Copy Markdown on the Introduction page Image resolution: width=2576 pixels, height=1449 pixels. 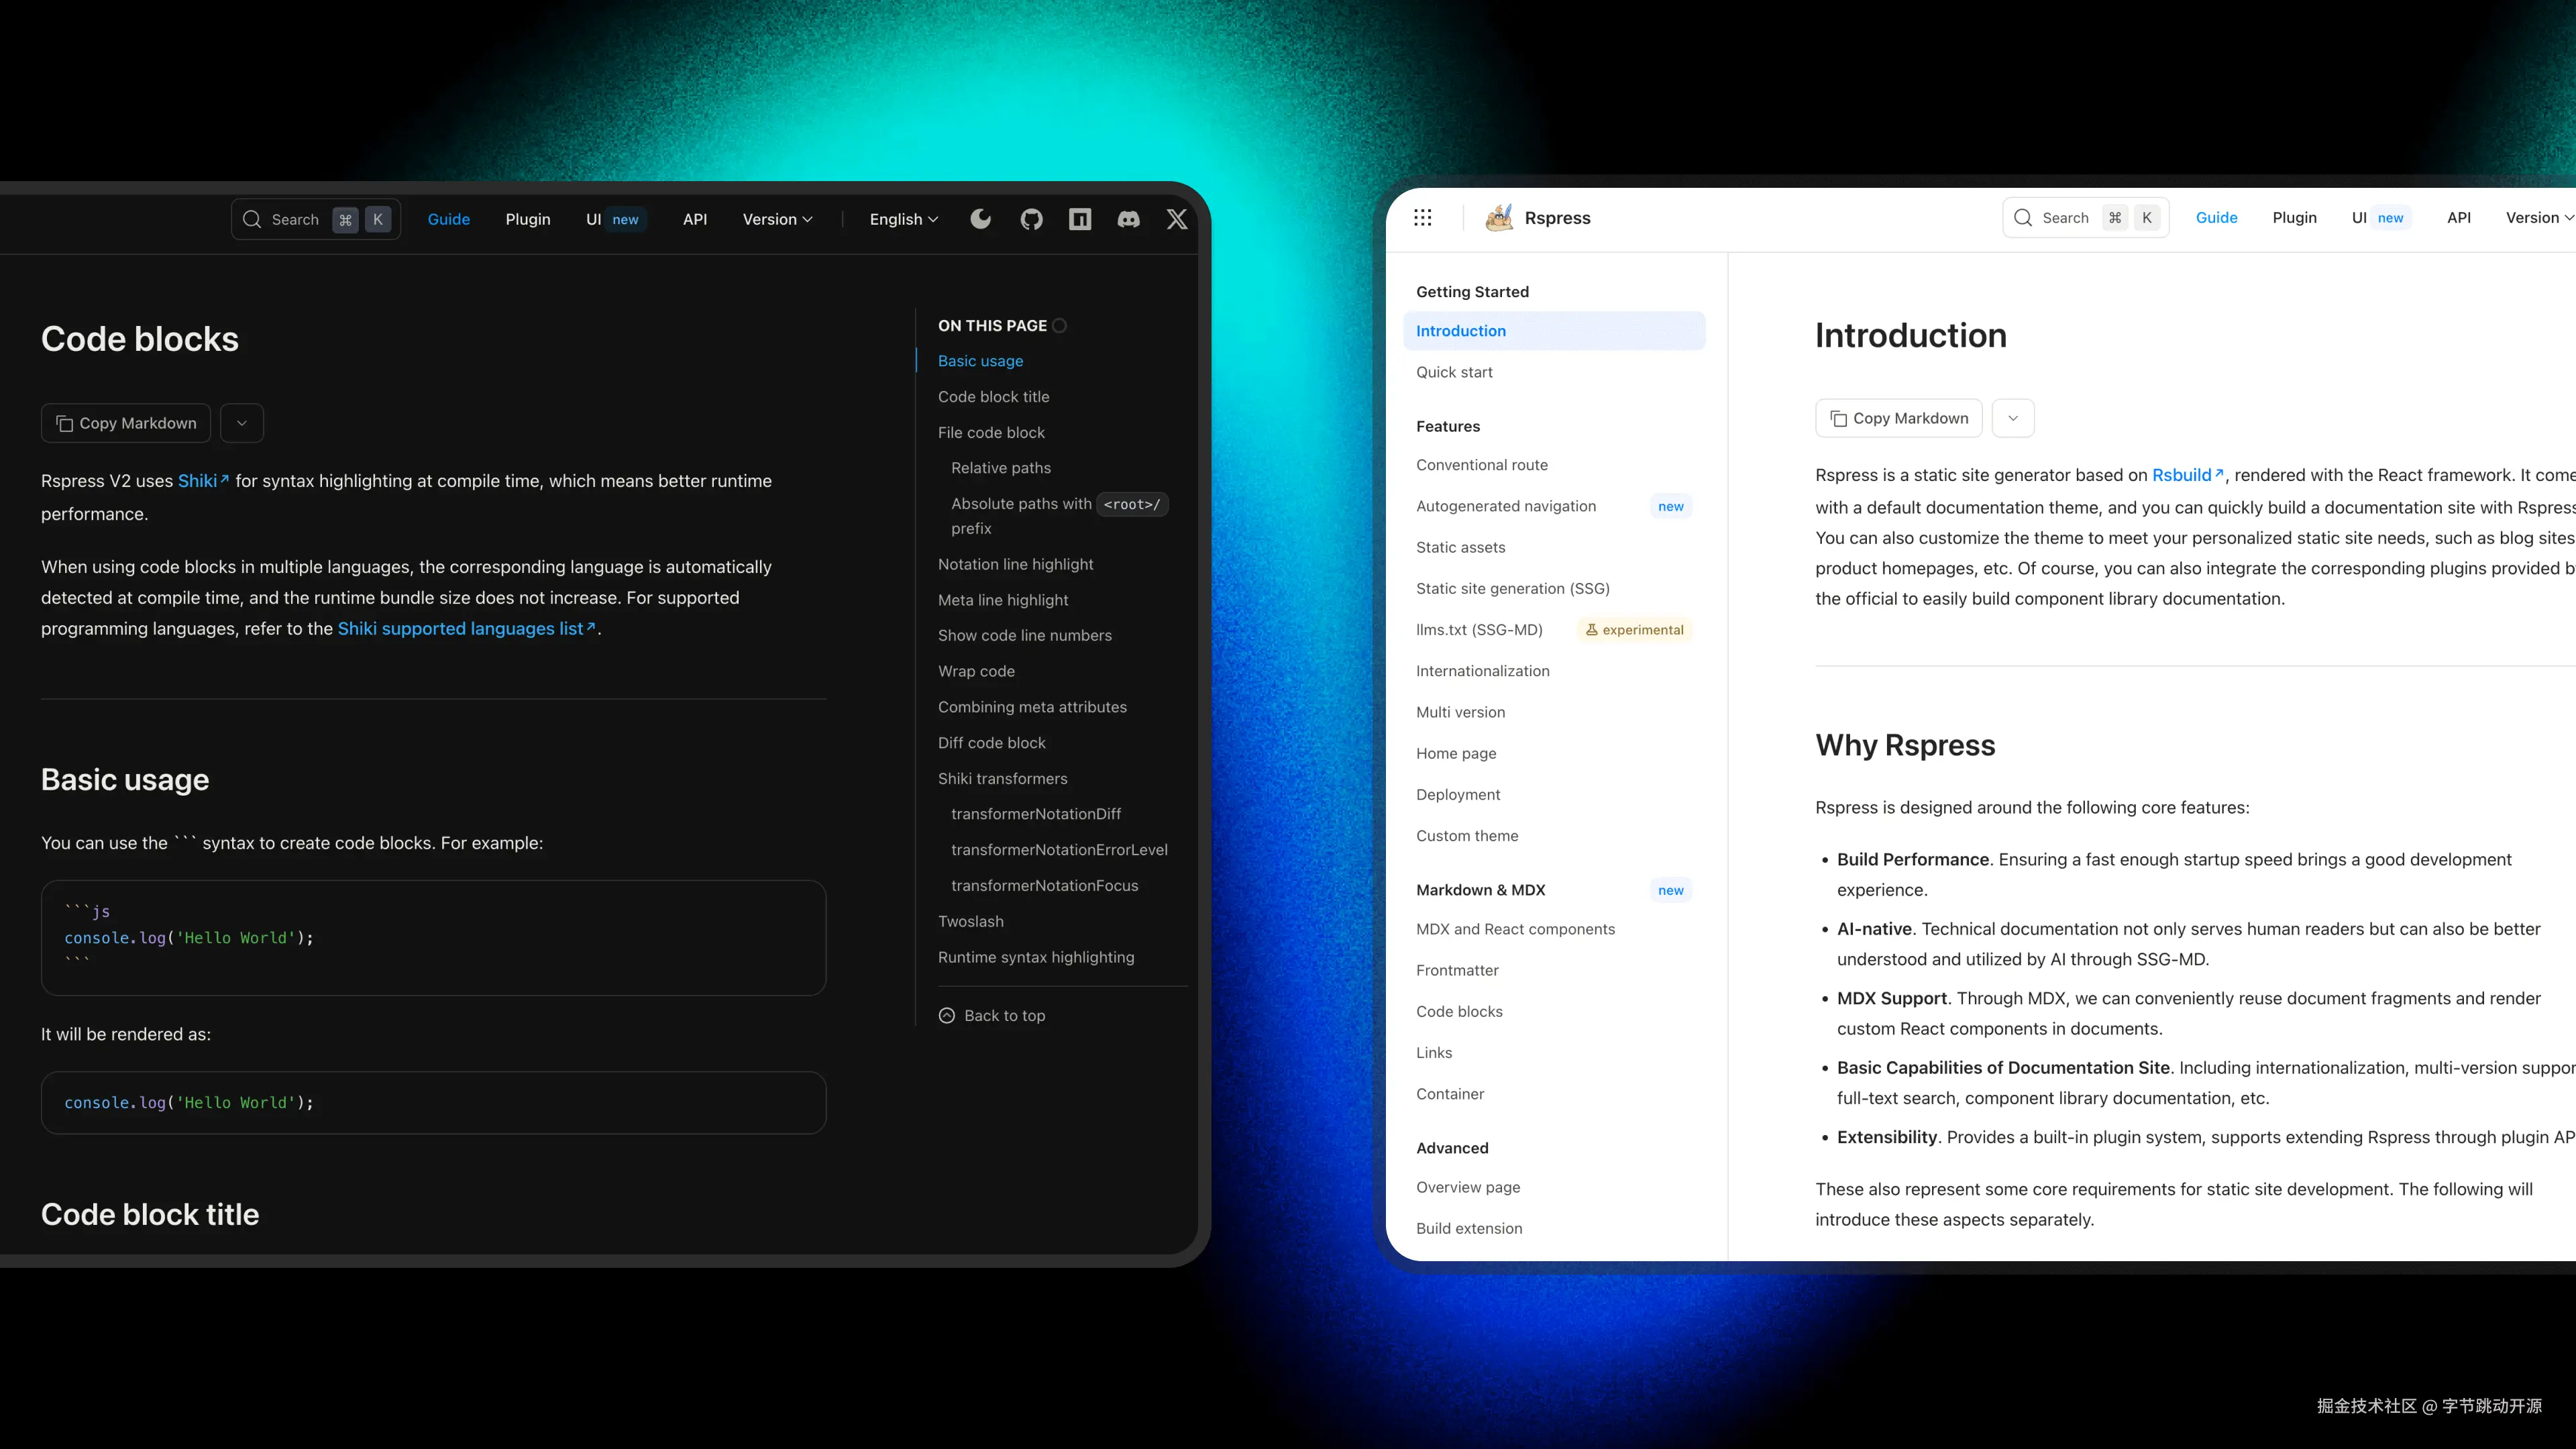point(1898,418)
